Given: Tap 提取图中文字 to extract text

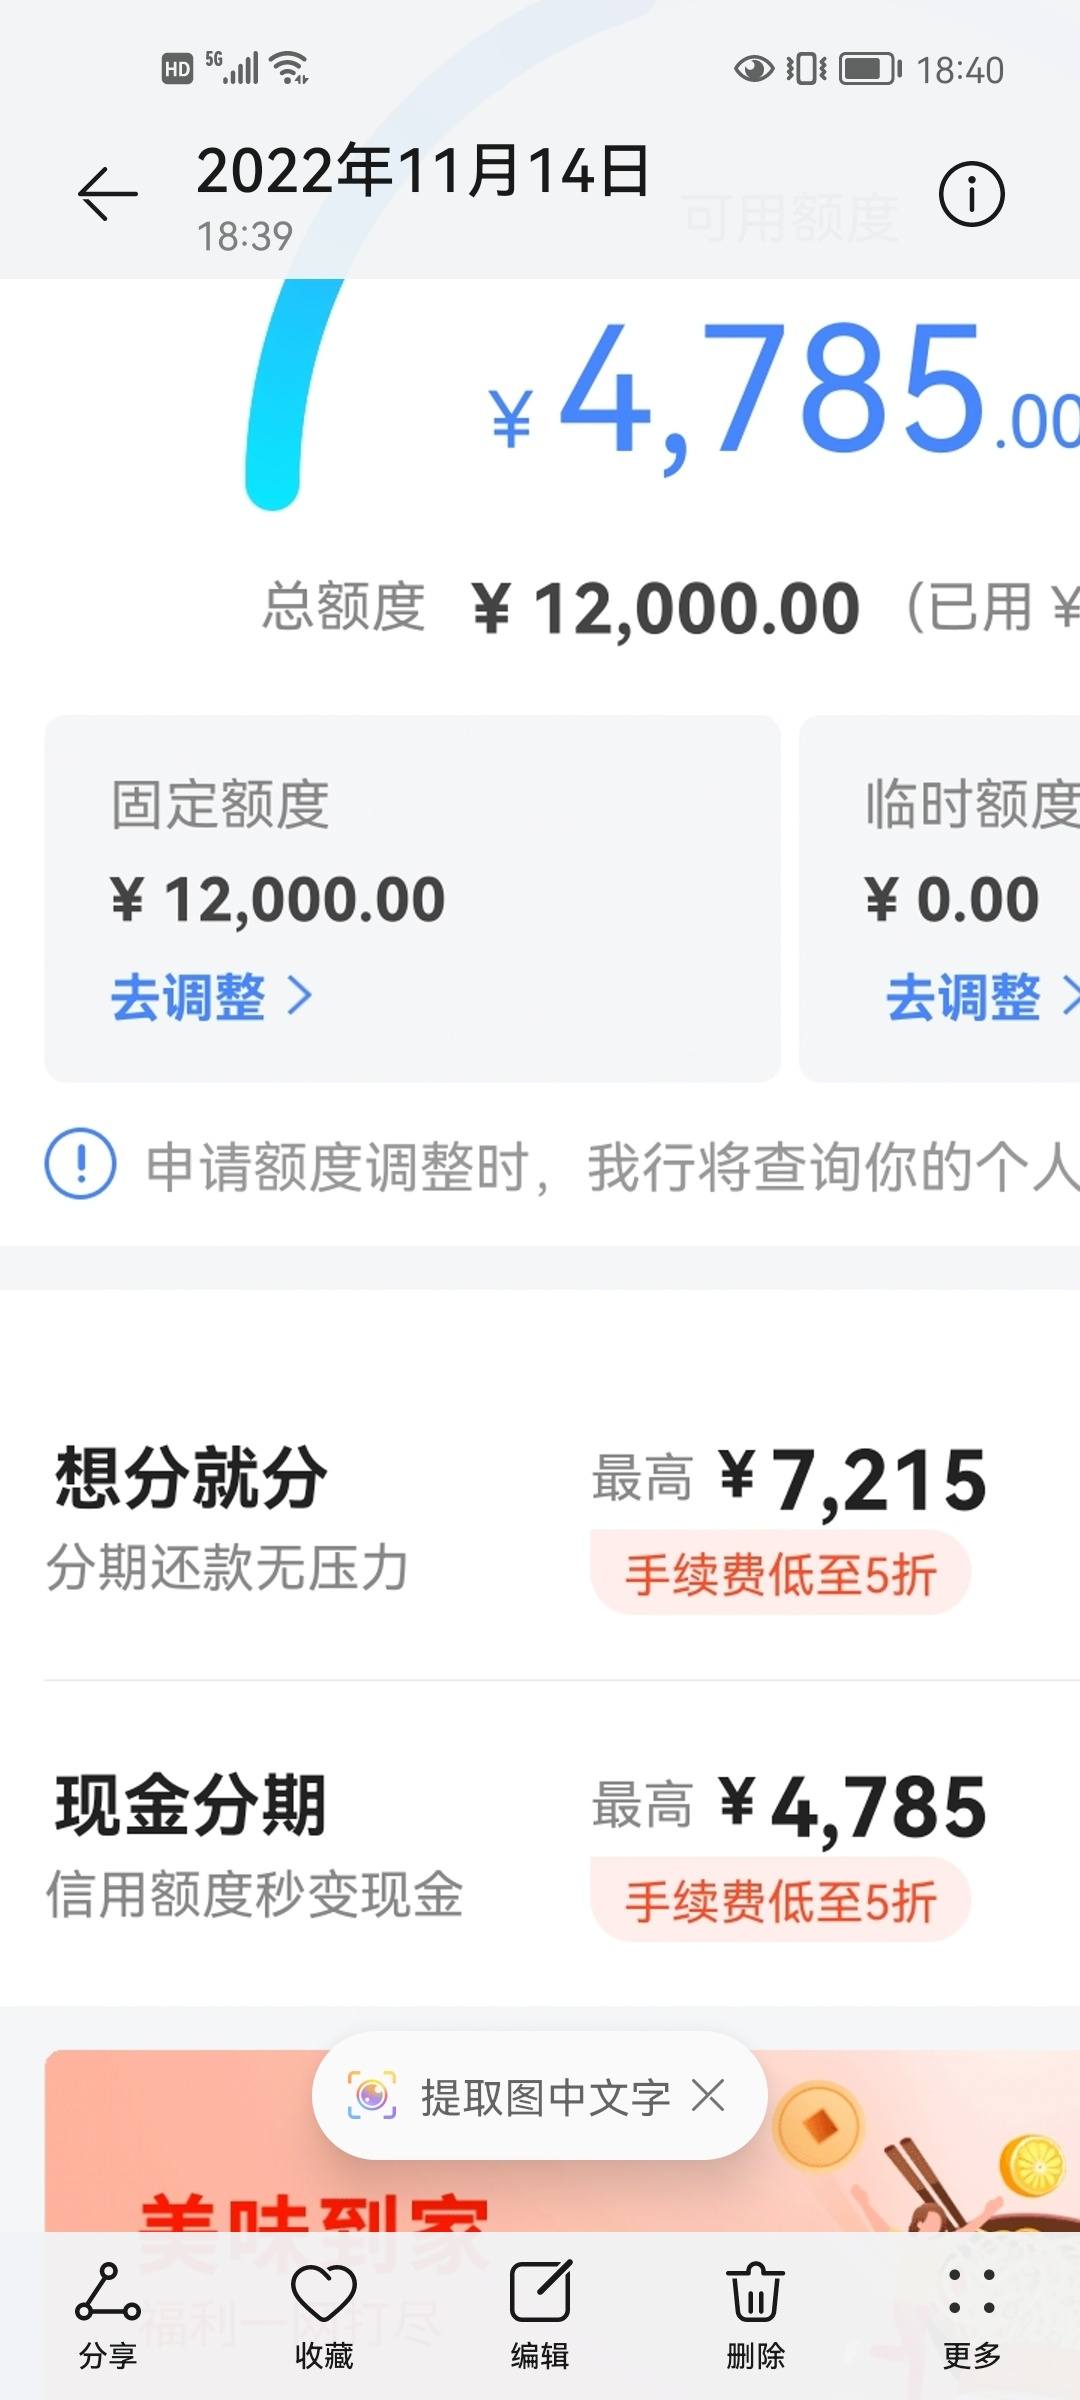Looking at the screenshot, I should point(545,2097).
